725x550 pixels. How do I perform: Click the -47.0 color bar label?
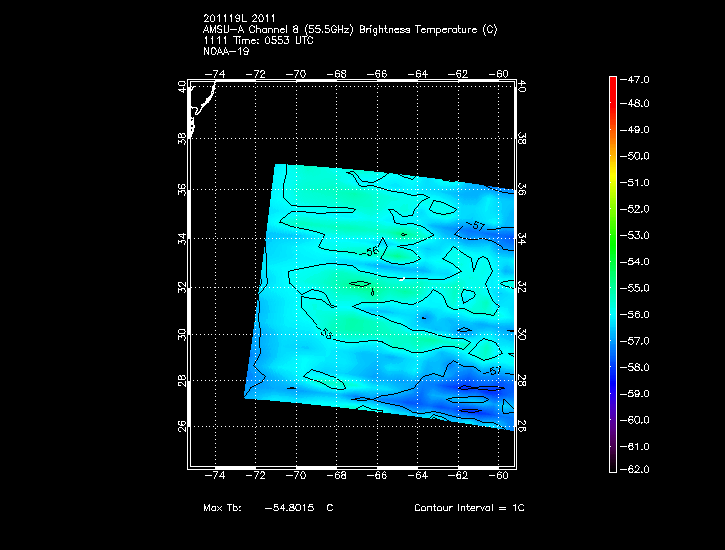coord(637,78)
